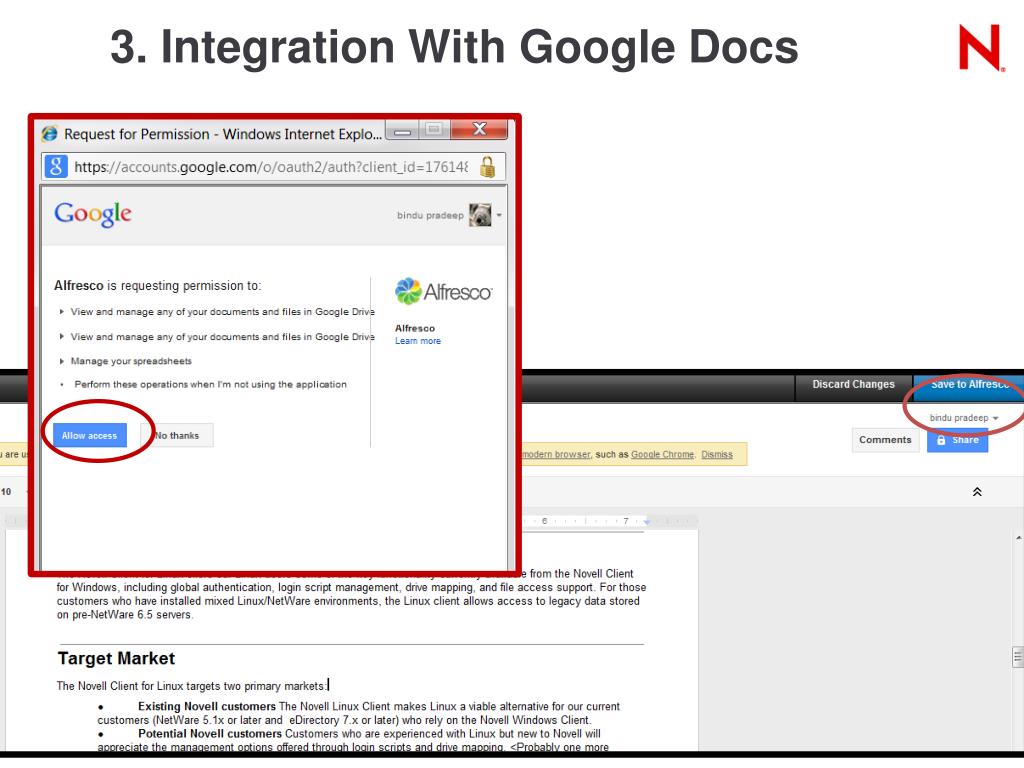1024x768 pixels.
Task: Click the right indent marker on the ruler
Action: point(647,522)
